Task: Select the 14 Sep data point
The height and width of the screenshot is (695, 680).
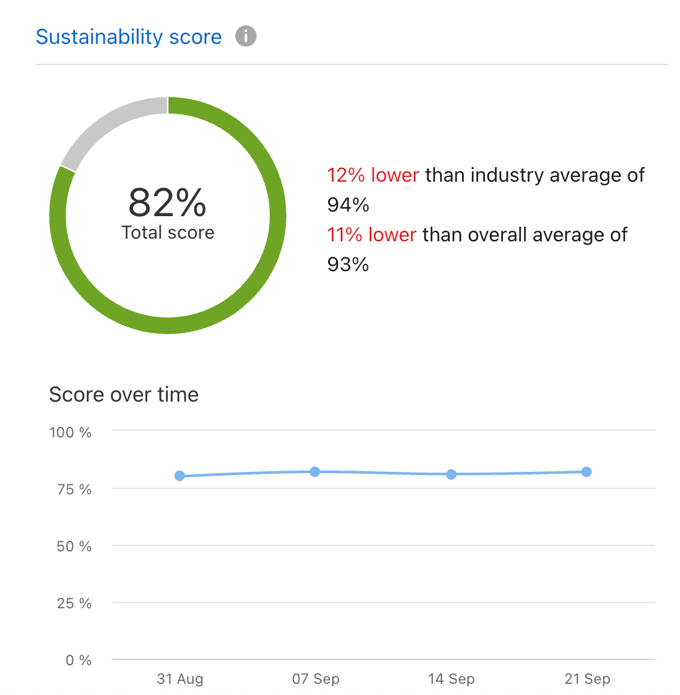Action: [451, 474]
